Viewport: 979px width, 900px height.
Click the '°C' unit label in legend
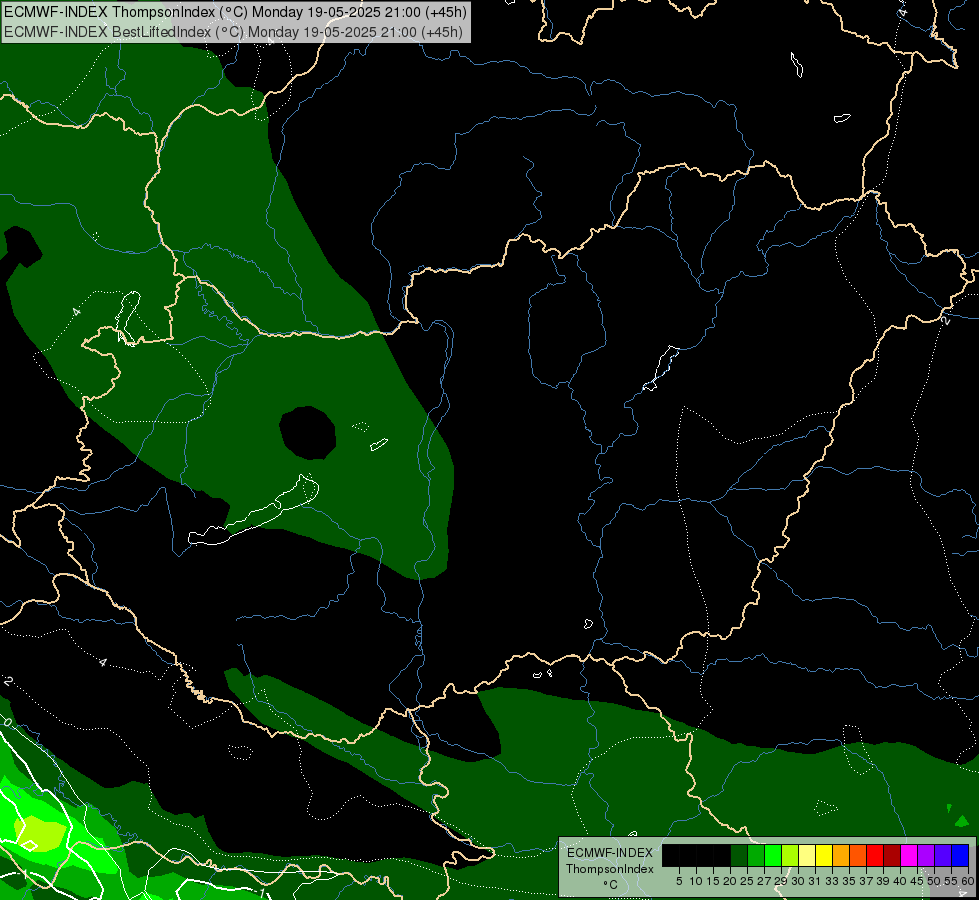pyautogui.click(x=610, y=885)
